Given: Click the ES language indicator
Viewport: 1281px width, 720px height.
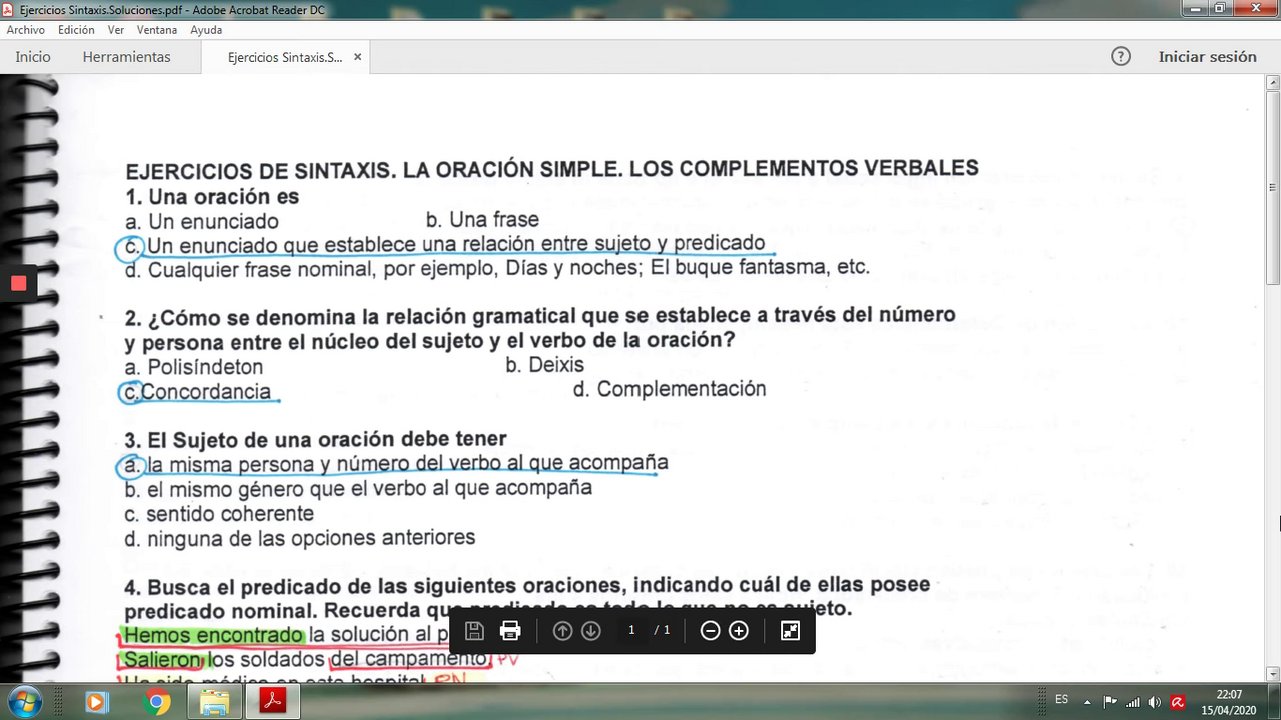Looking at the screenshot, I should 1061,700.
